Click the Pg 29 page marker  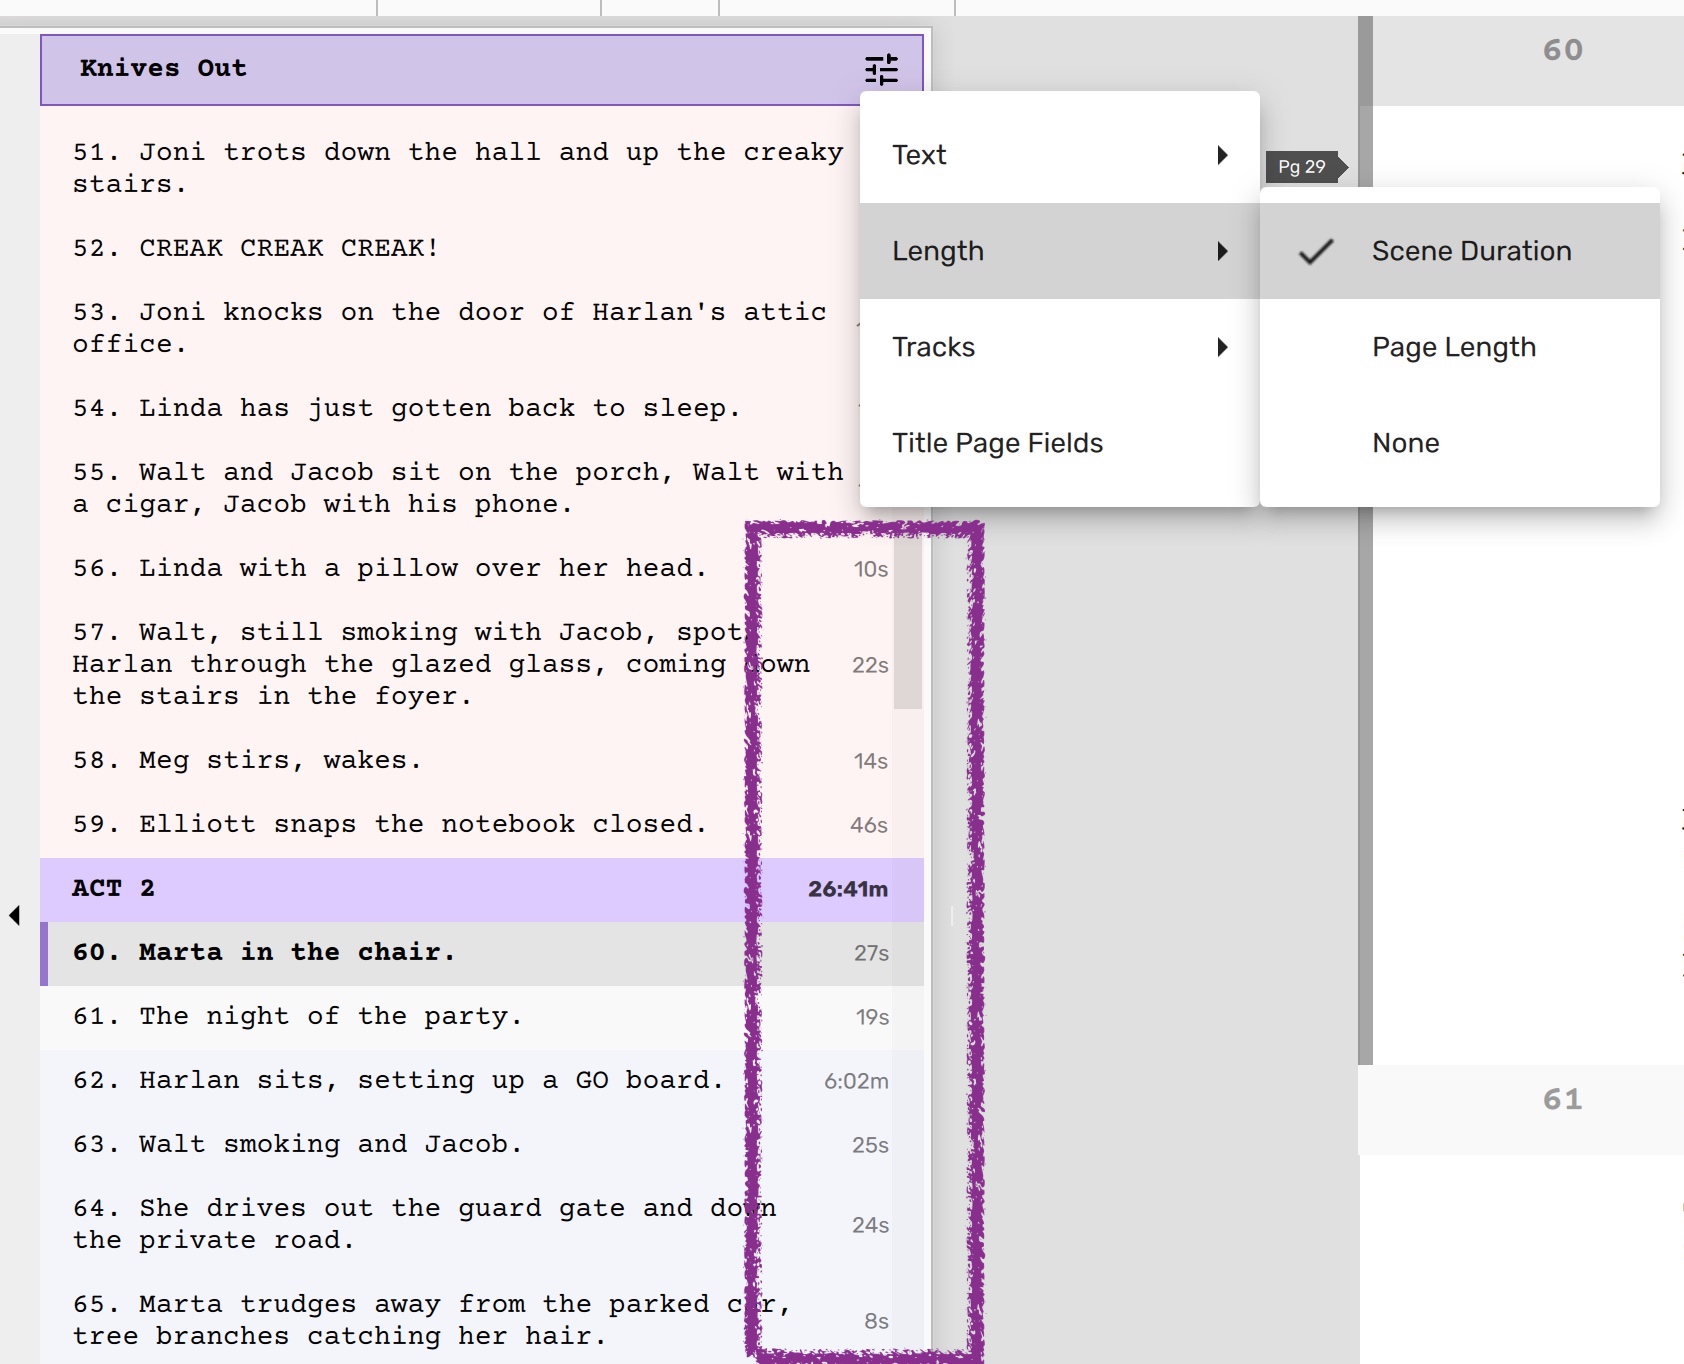pos(1304,167)
